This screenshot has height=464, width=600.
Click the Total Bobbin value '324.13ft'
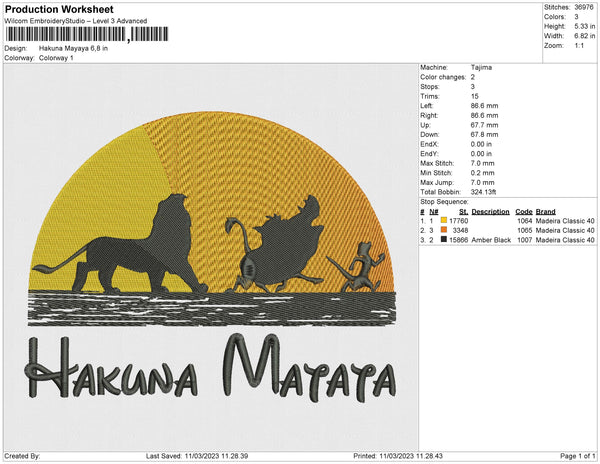tap(483, 192)
